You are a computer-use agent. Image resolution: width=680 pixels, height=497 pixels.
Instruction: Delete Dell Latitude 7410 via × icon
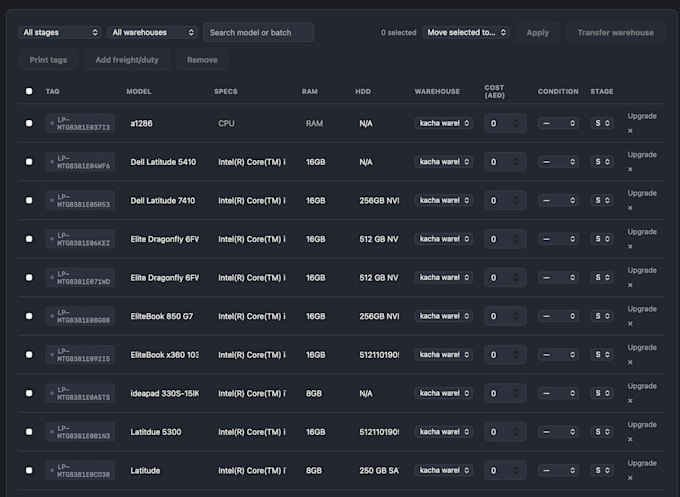(630, 208)
